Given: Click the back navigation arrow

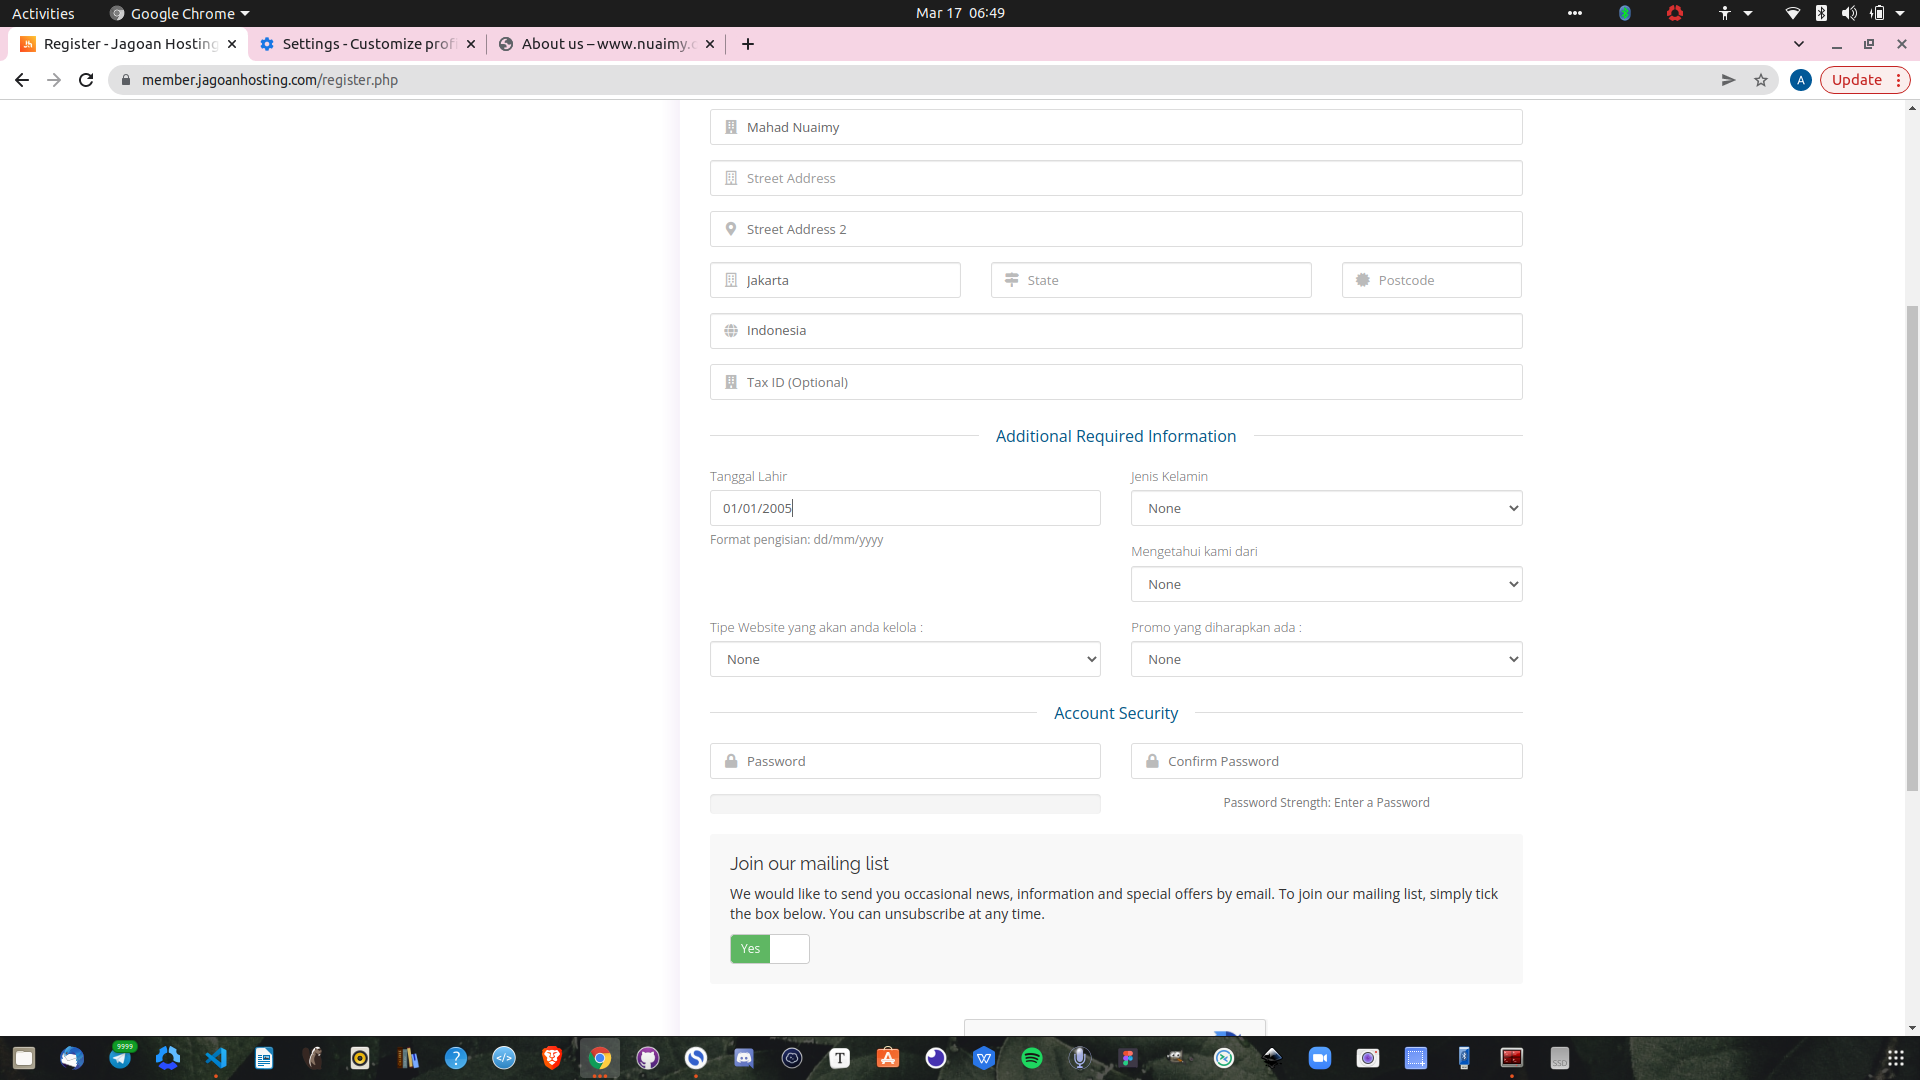Looking at the screenshot, I should [22, 80].
